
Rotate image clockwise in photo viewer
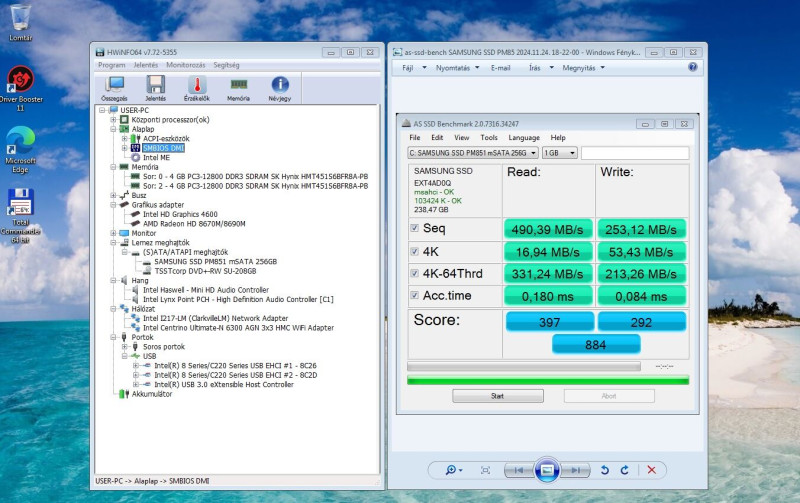[x=625, y=470]
